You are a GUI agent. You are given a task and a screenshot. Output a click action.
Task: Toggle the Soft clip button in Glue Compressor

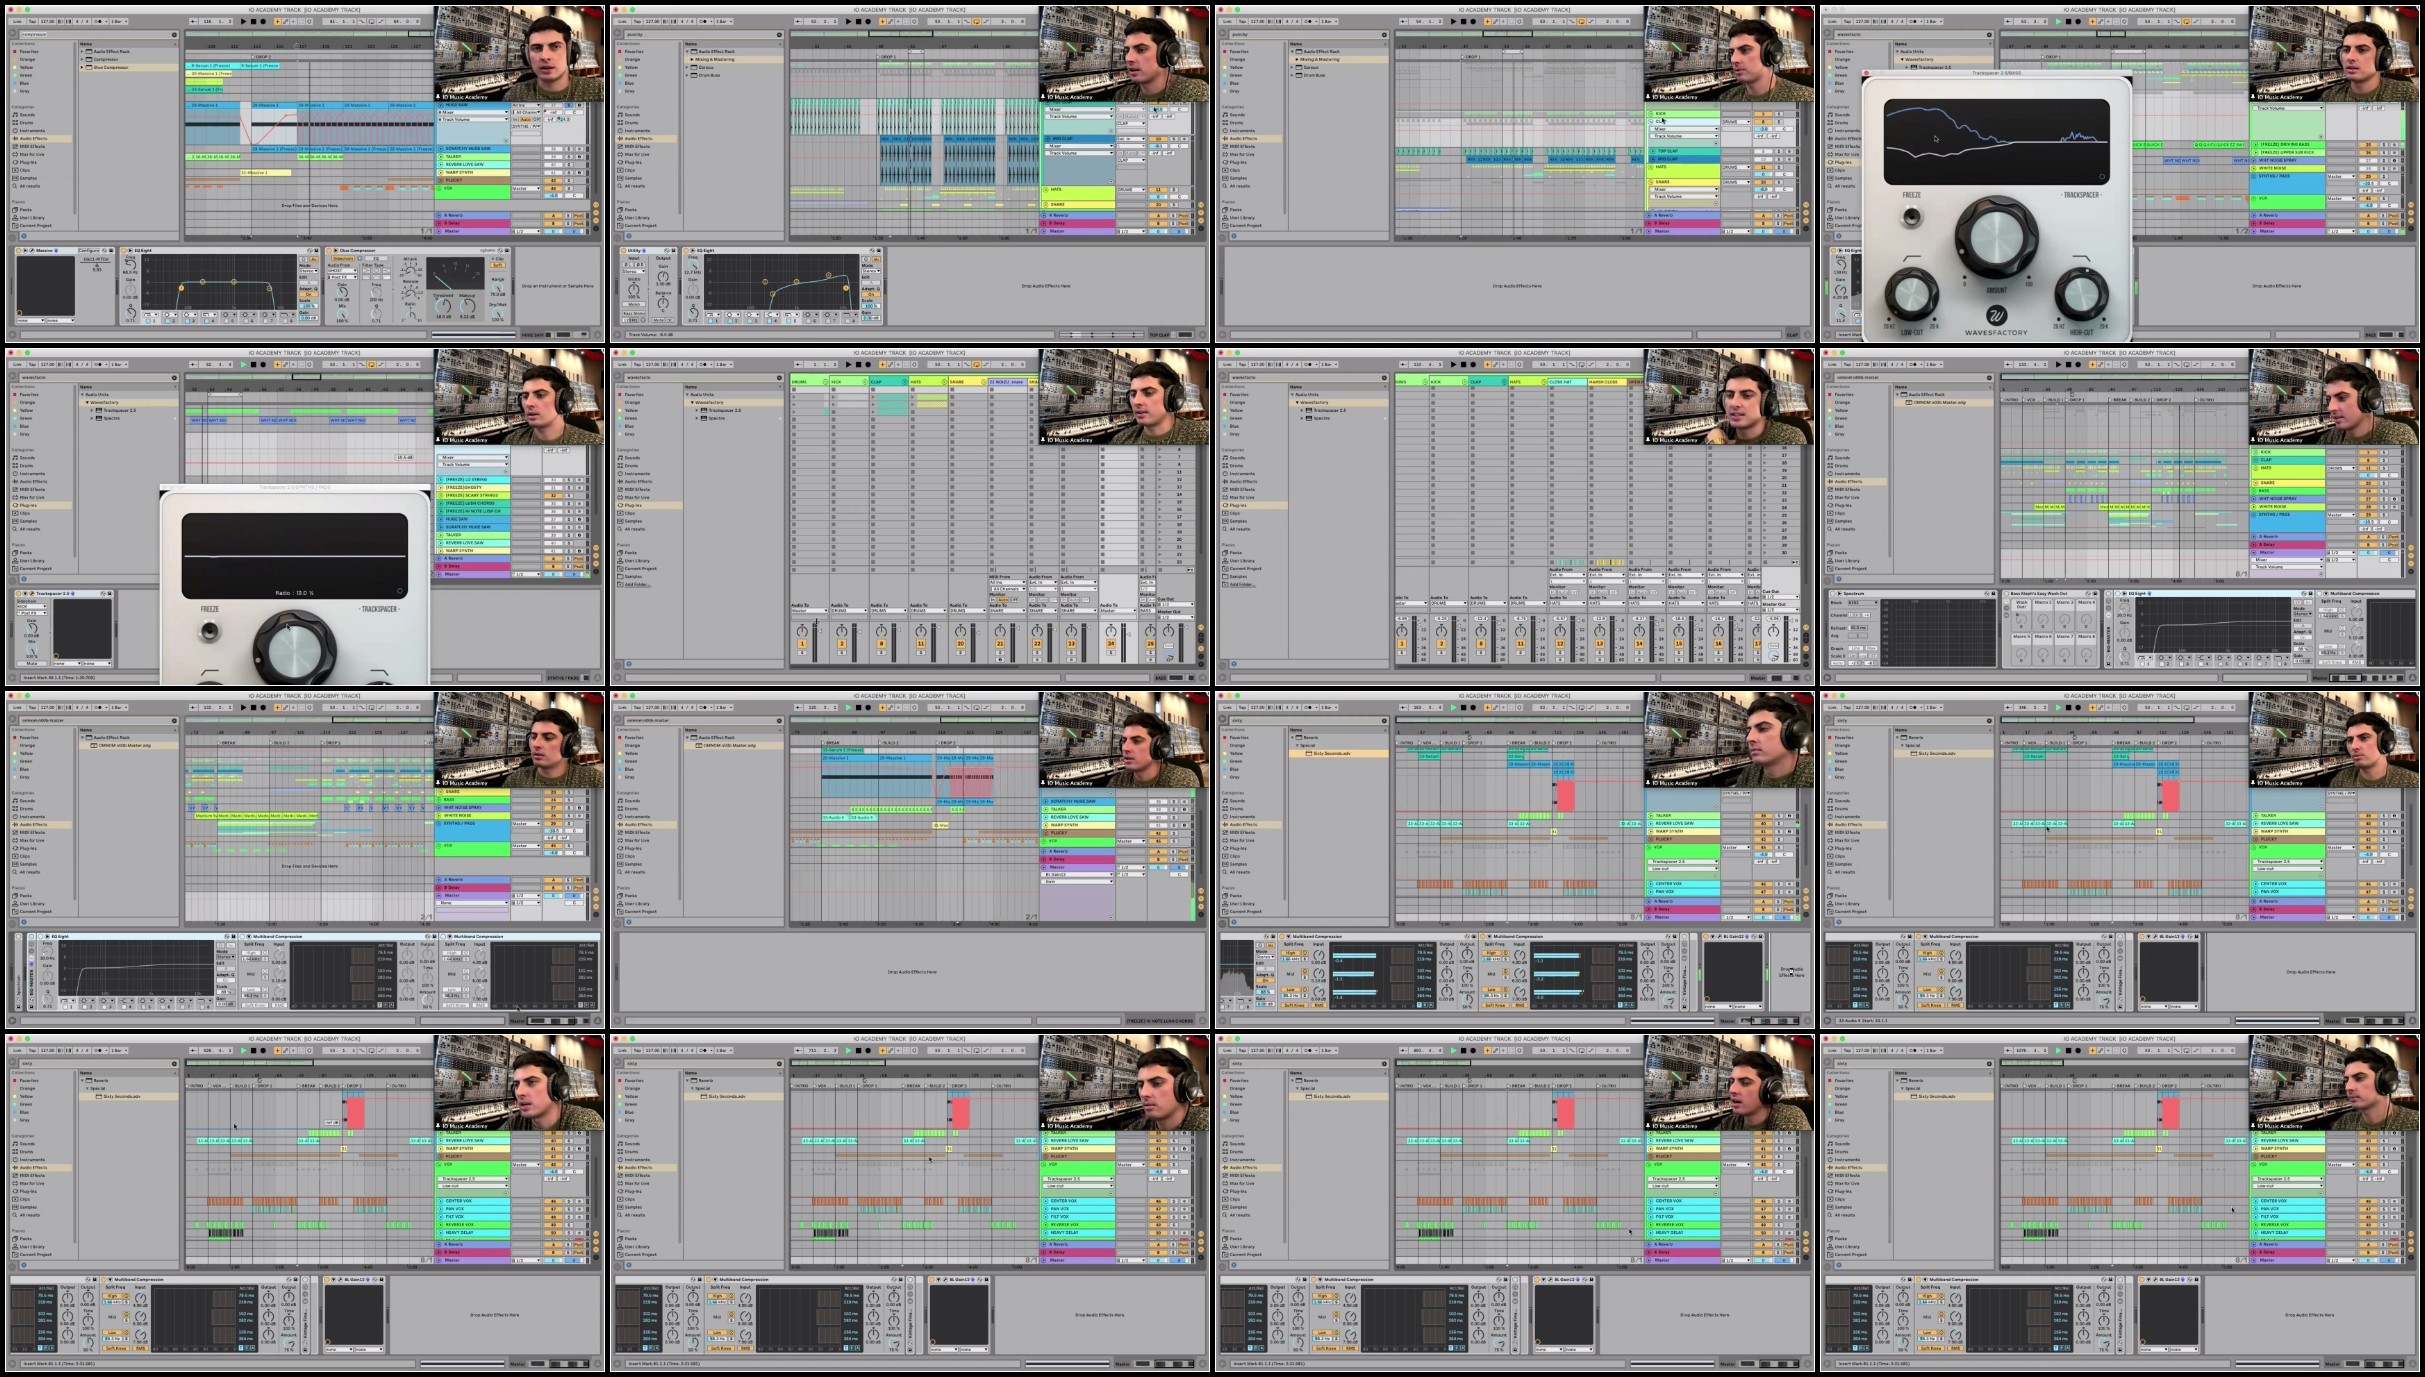[497, 265]
